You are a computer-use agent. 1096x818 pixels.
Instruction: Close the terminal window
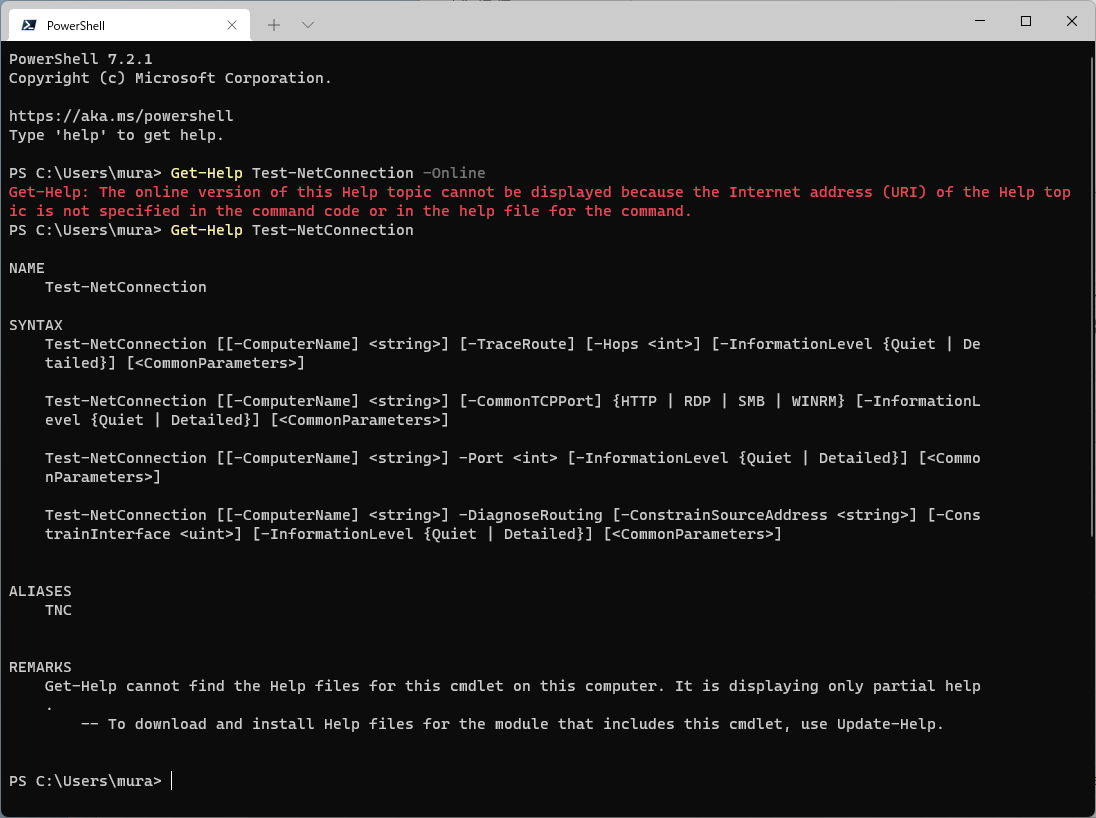[1072, 21]
